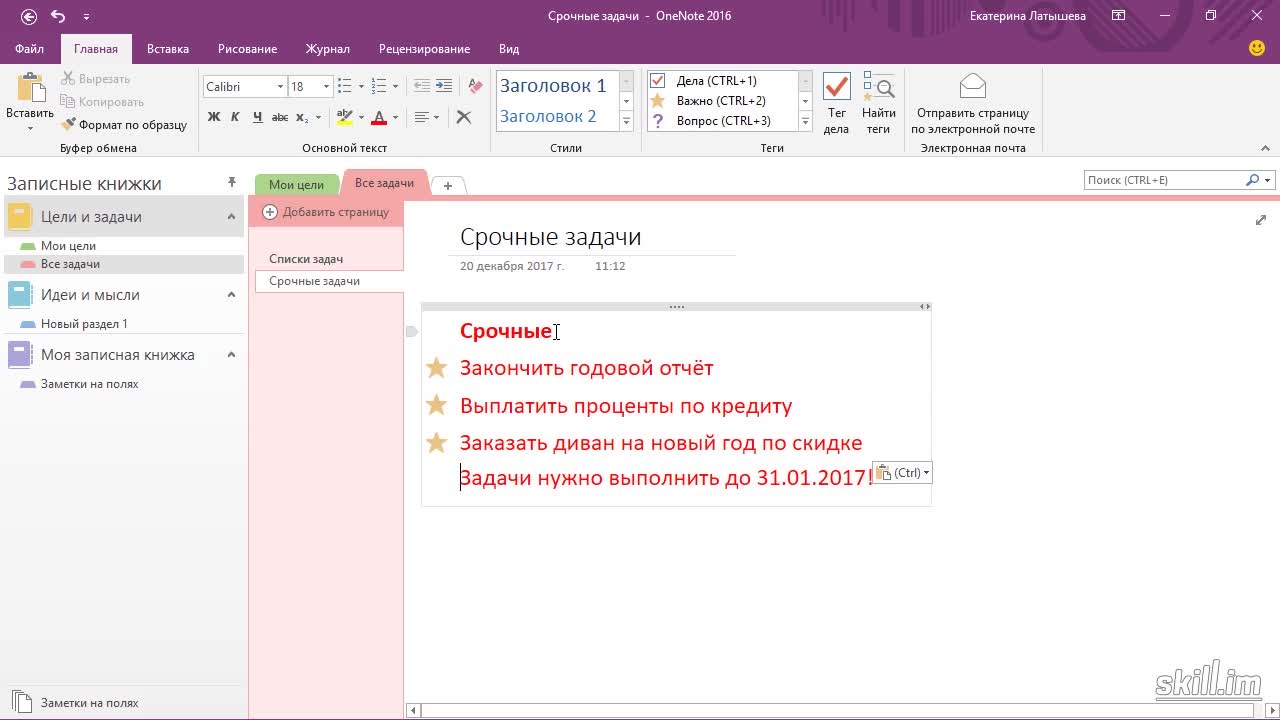Screen dimensions: 1280x720
Task: Clear all formatting with eraser icon
Action: (x=475, y=87)
